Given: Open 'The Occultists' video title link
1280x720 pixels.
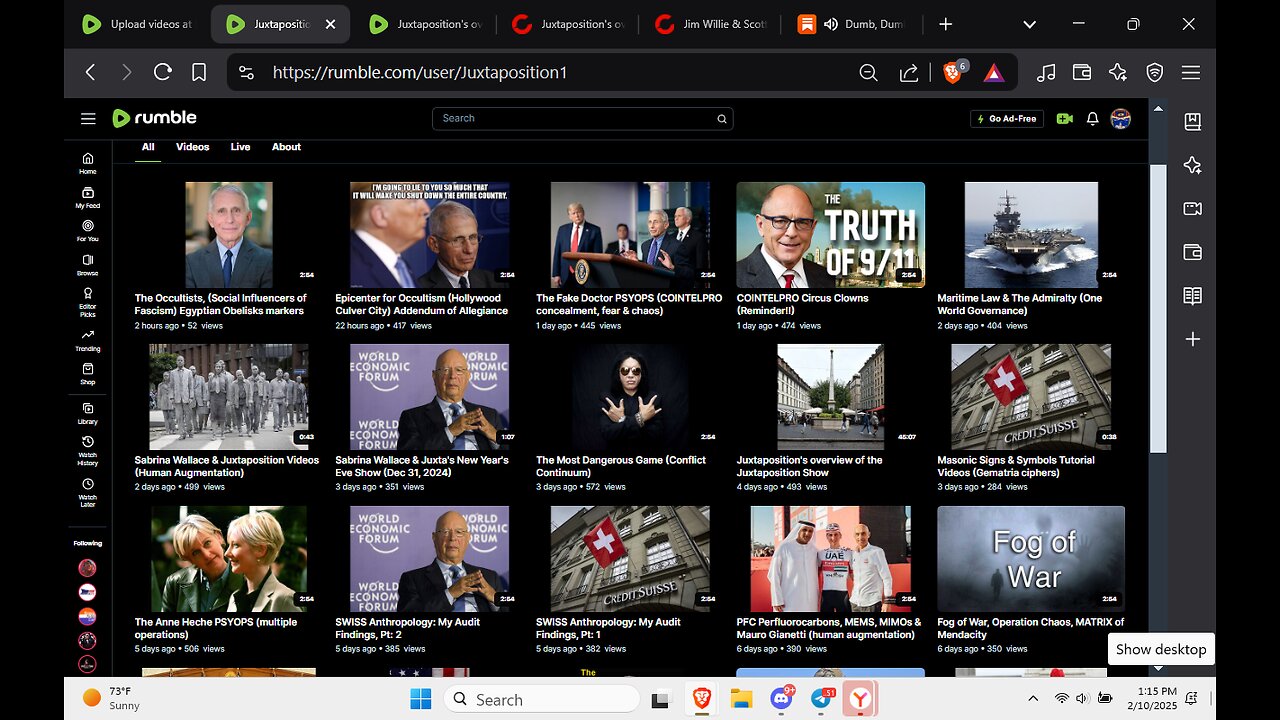Looking at the screenshot, I should (222, 304).
